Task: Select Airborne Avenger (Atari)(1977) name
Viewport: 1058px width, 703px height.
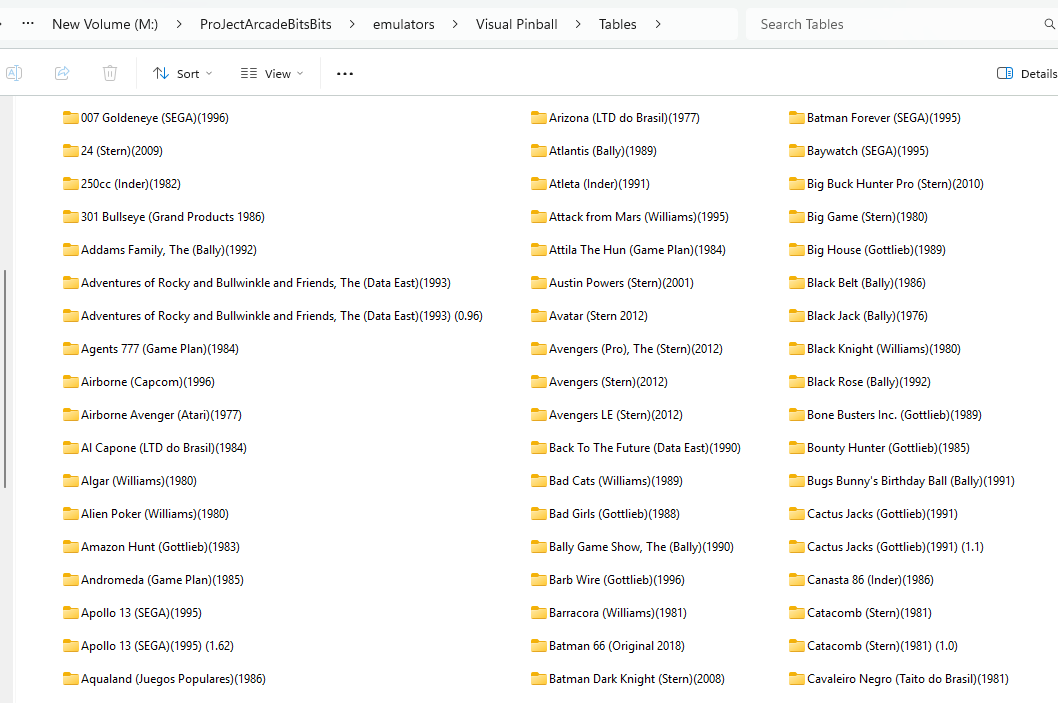Action: [x=161, y=415]
